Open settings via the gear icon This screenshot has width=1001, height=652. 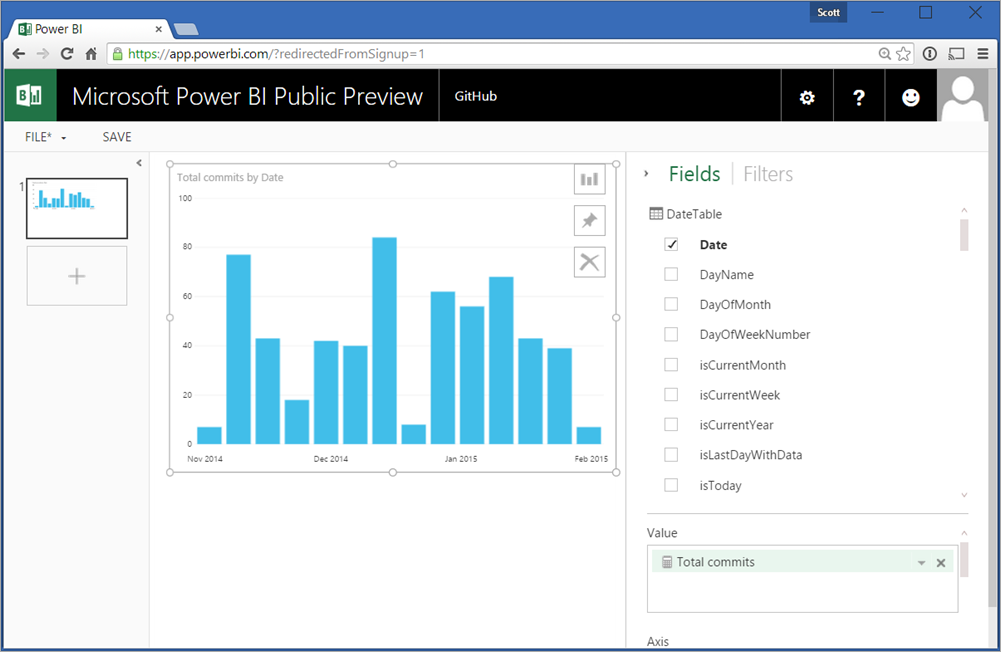coord(807,97)
